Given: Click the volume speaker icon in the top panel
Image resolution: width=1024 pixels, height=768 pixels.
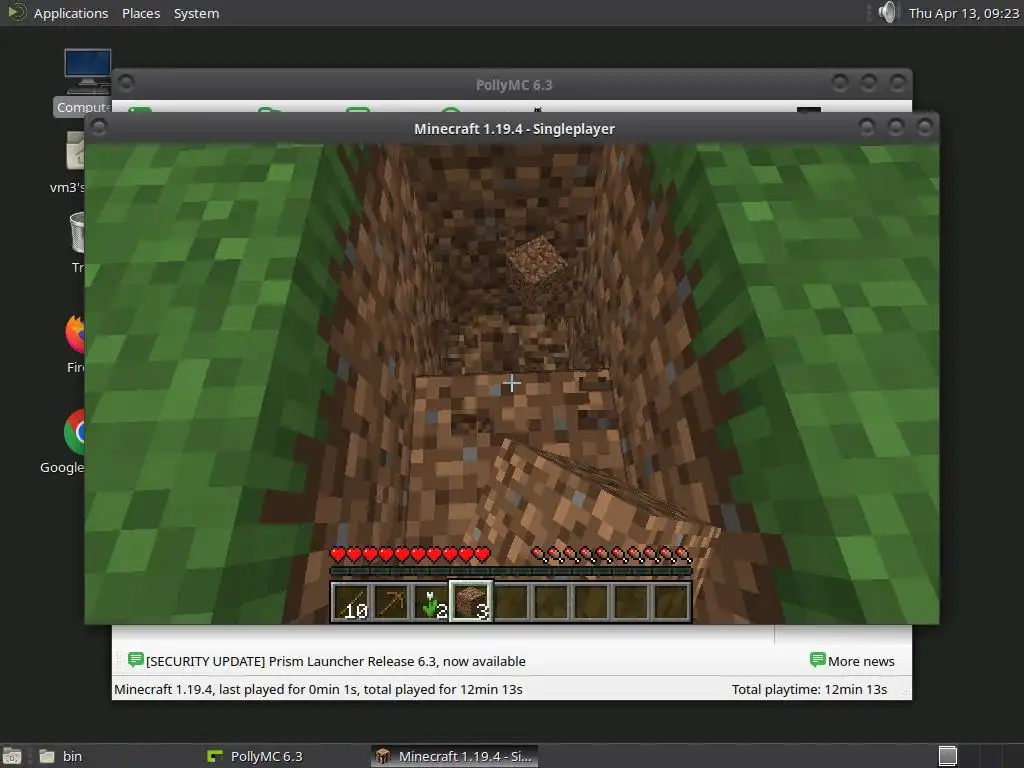Looking at the screenshot, I should [x=889, y=12].
